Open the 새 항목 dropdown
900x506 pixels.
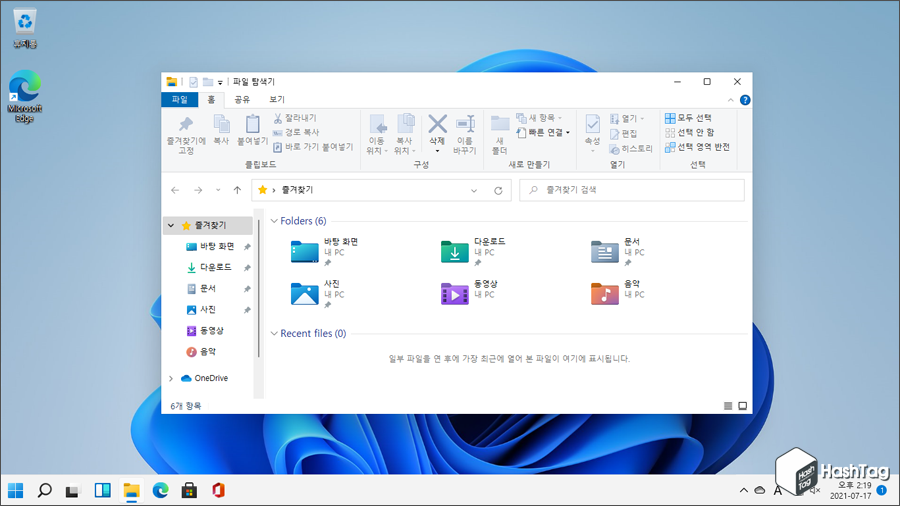pos(539,118)
